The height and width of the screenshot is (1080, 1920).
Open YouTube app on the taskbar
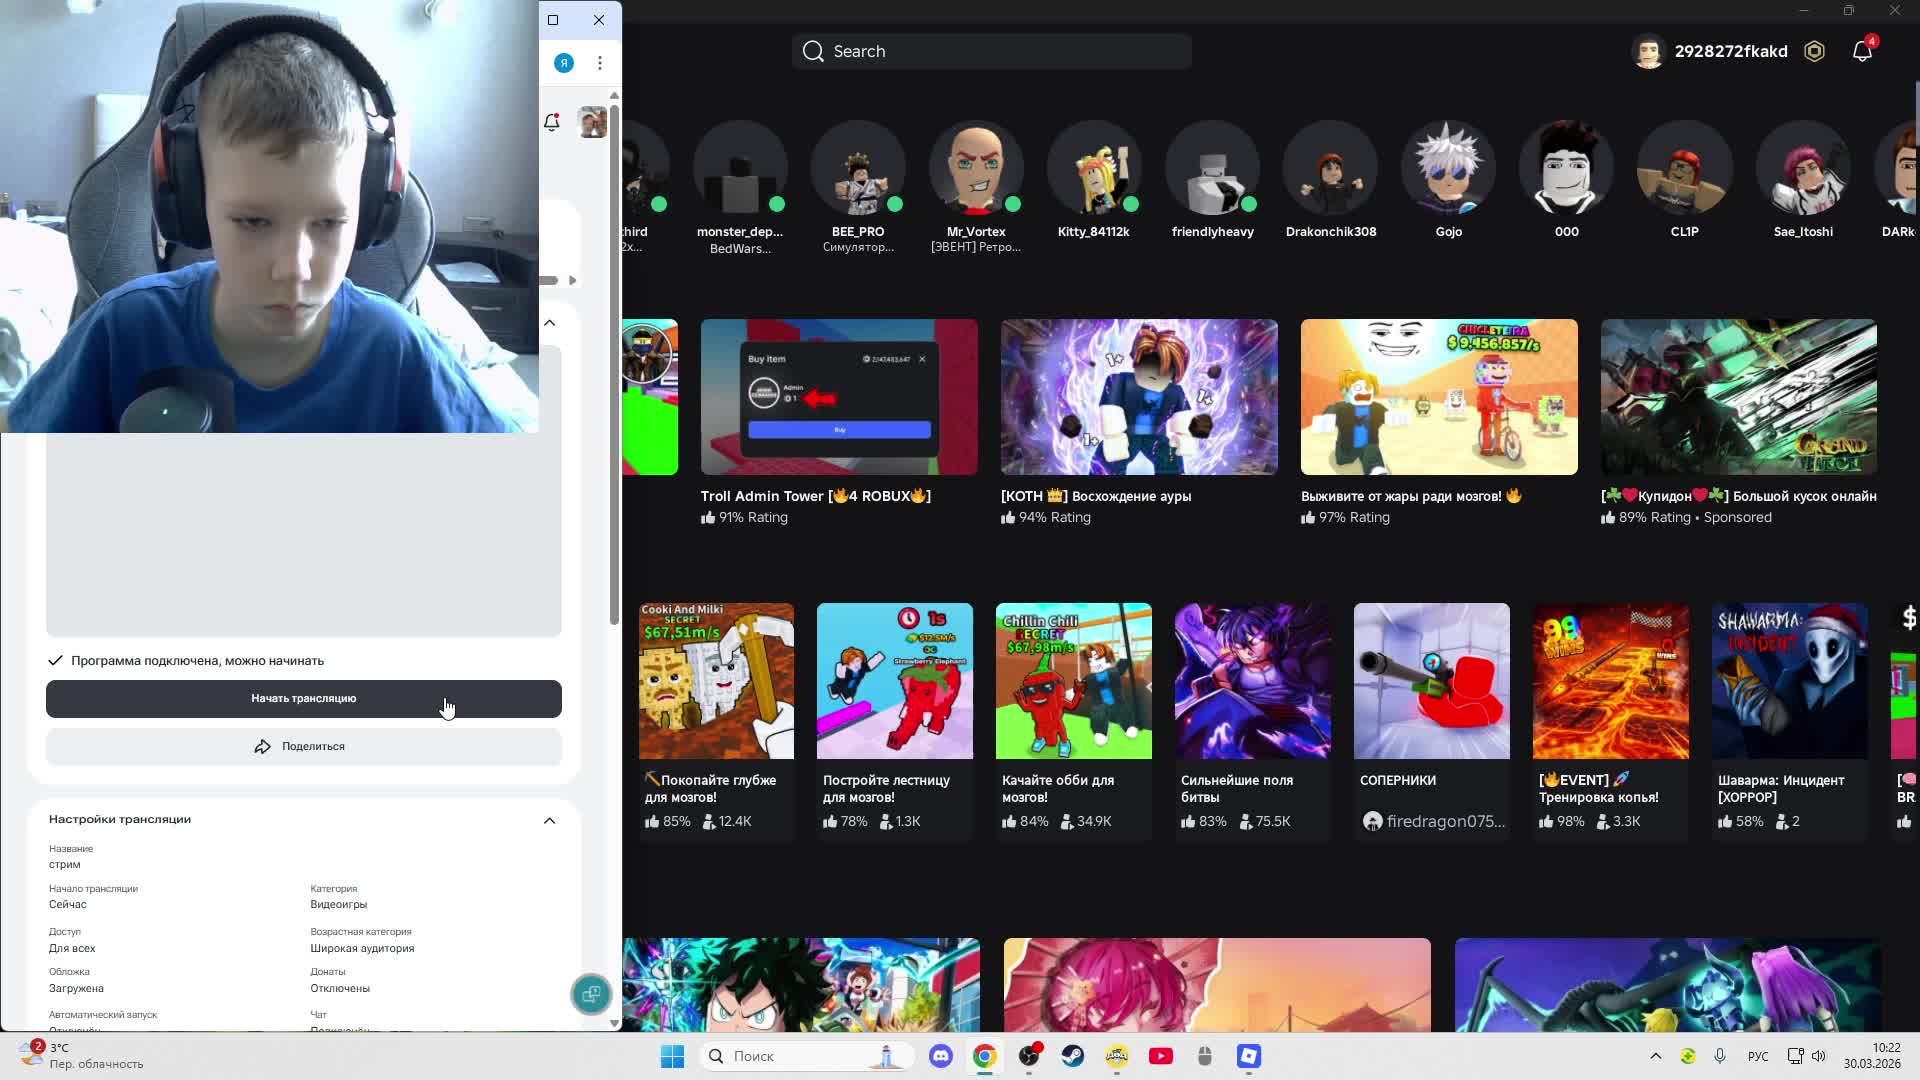click(x=1161, y=1056)
